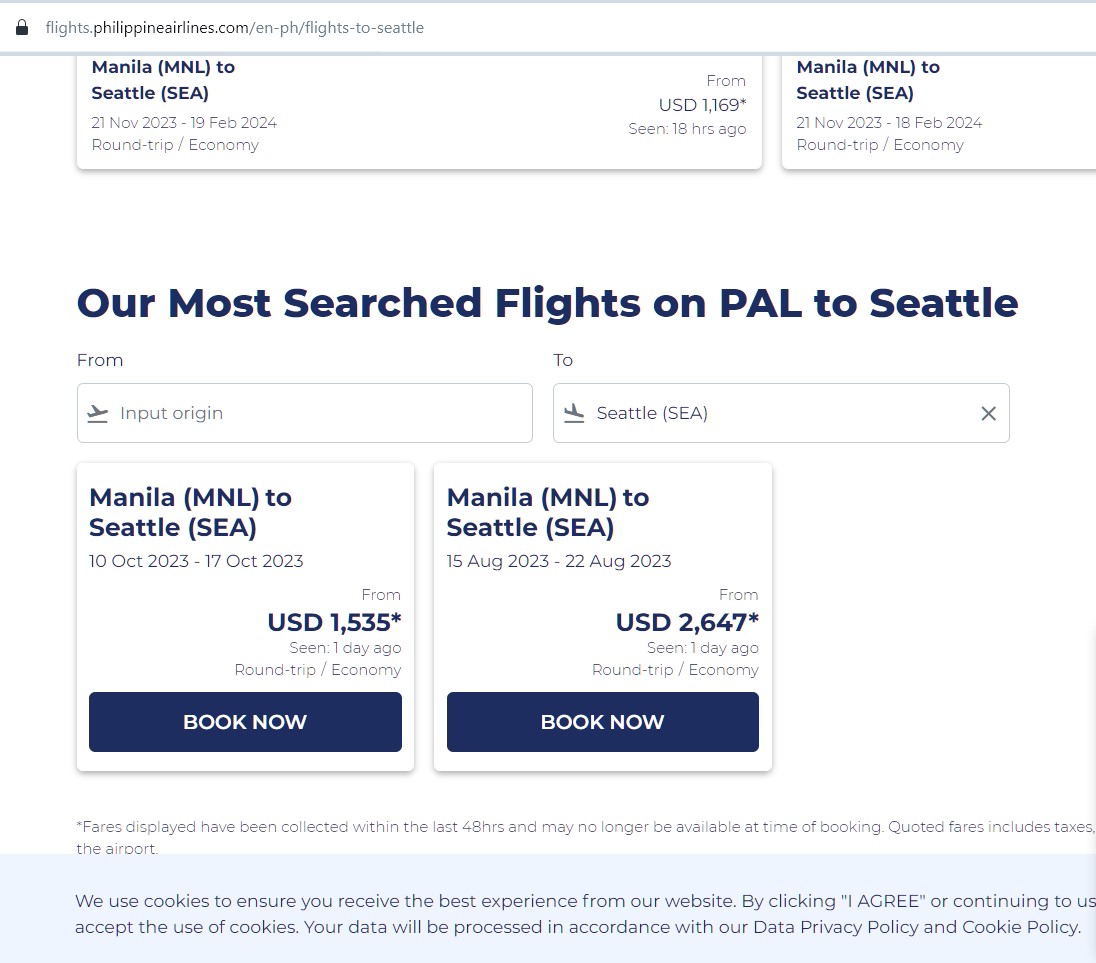1096x963 pixels.
Task: Focus the Input origin field
Action: coord(320,413)
